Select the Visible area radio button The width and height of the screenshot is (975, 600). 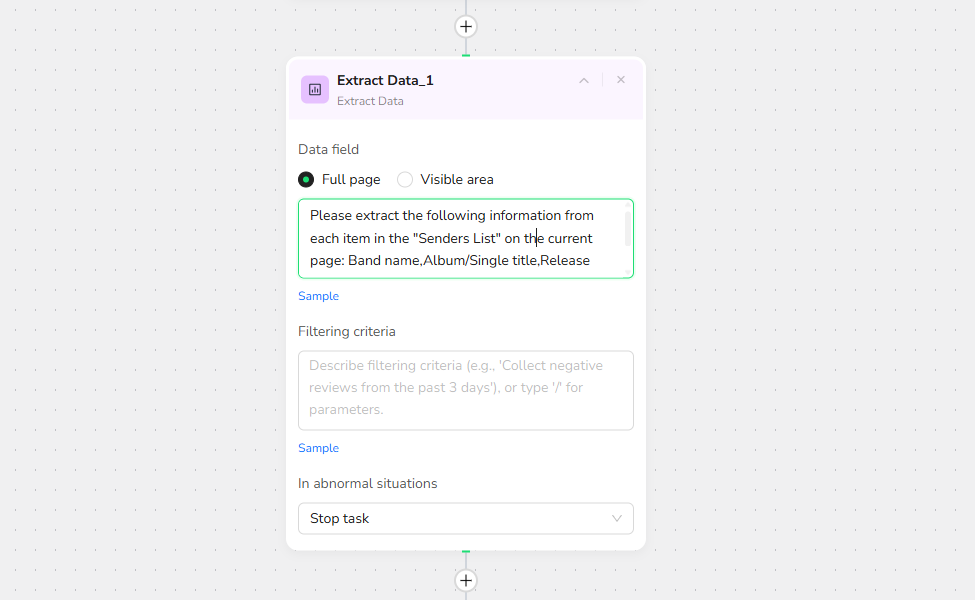[405, 180]
